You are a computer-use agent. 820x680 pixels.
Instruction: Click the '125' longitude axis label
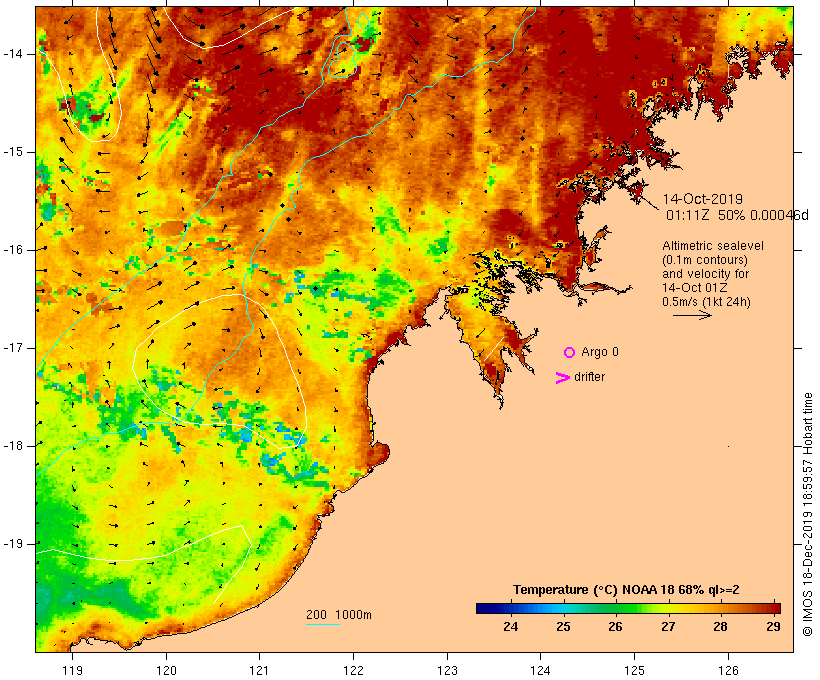point(635,671)
